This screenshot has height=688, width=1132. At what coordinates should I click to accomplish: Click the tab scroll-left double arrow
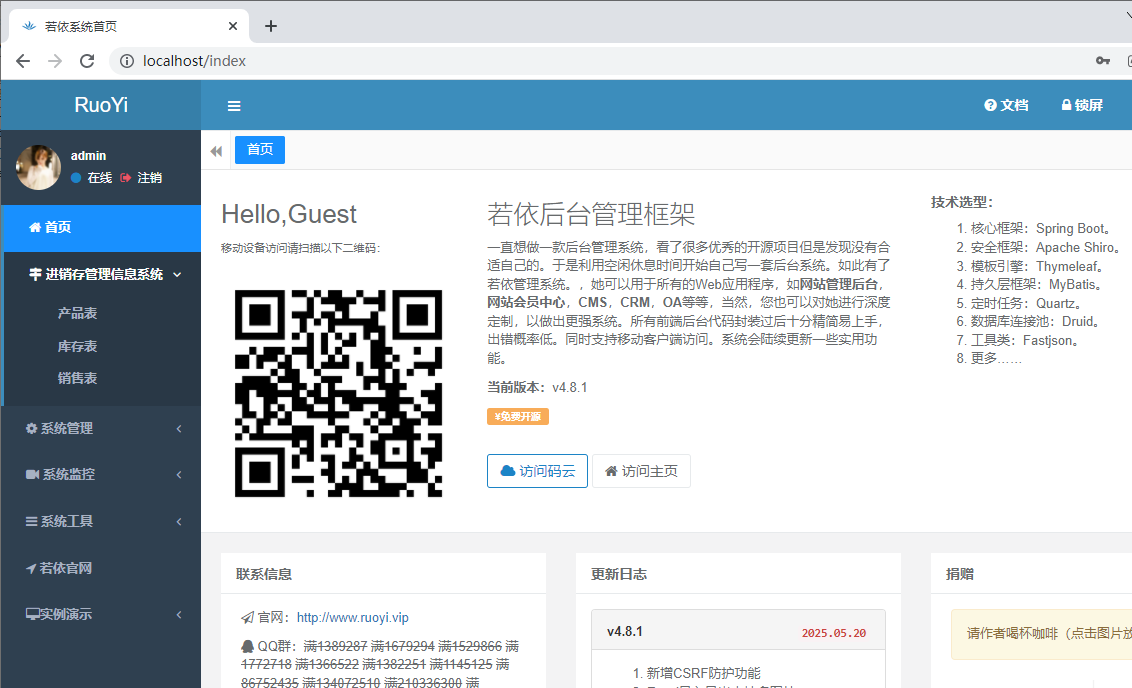[x=216, y=150]
